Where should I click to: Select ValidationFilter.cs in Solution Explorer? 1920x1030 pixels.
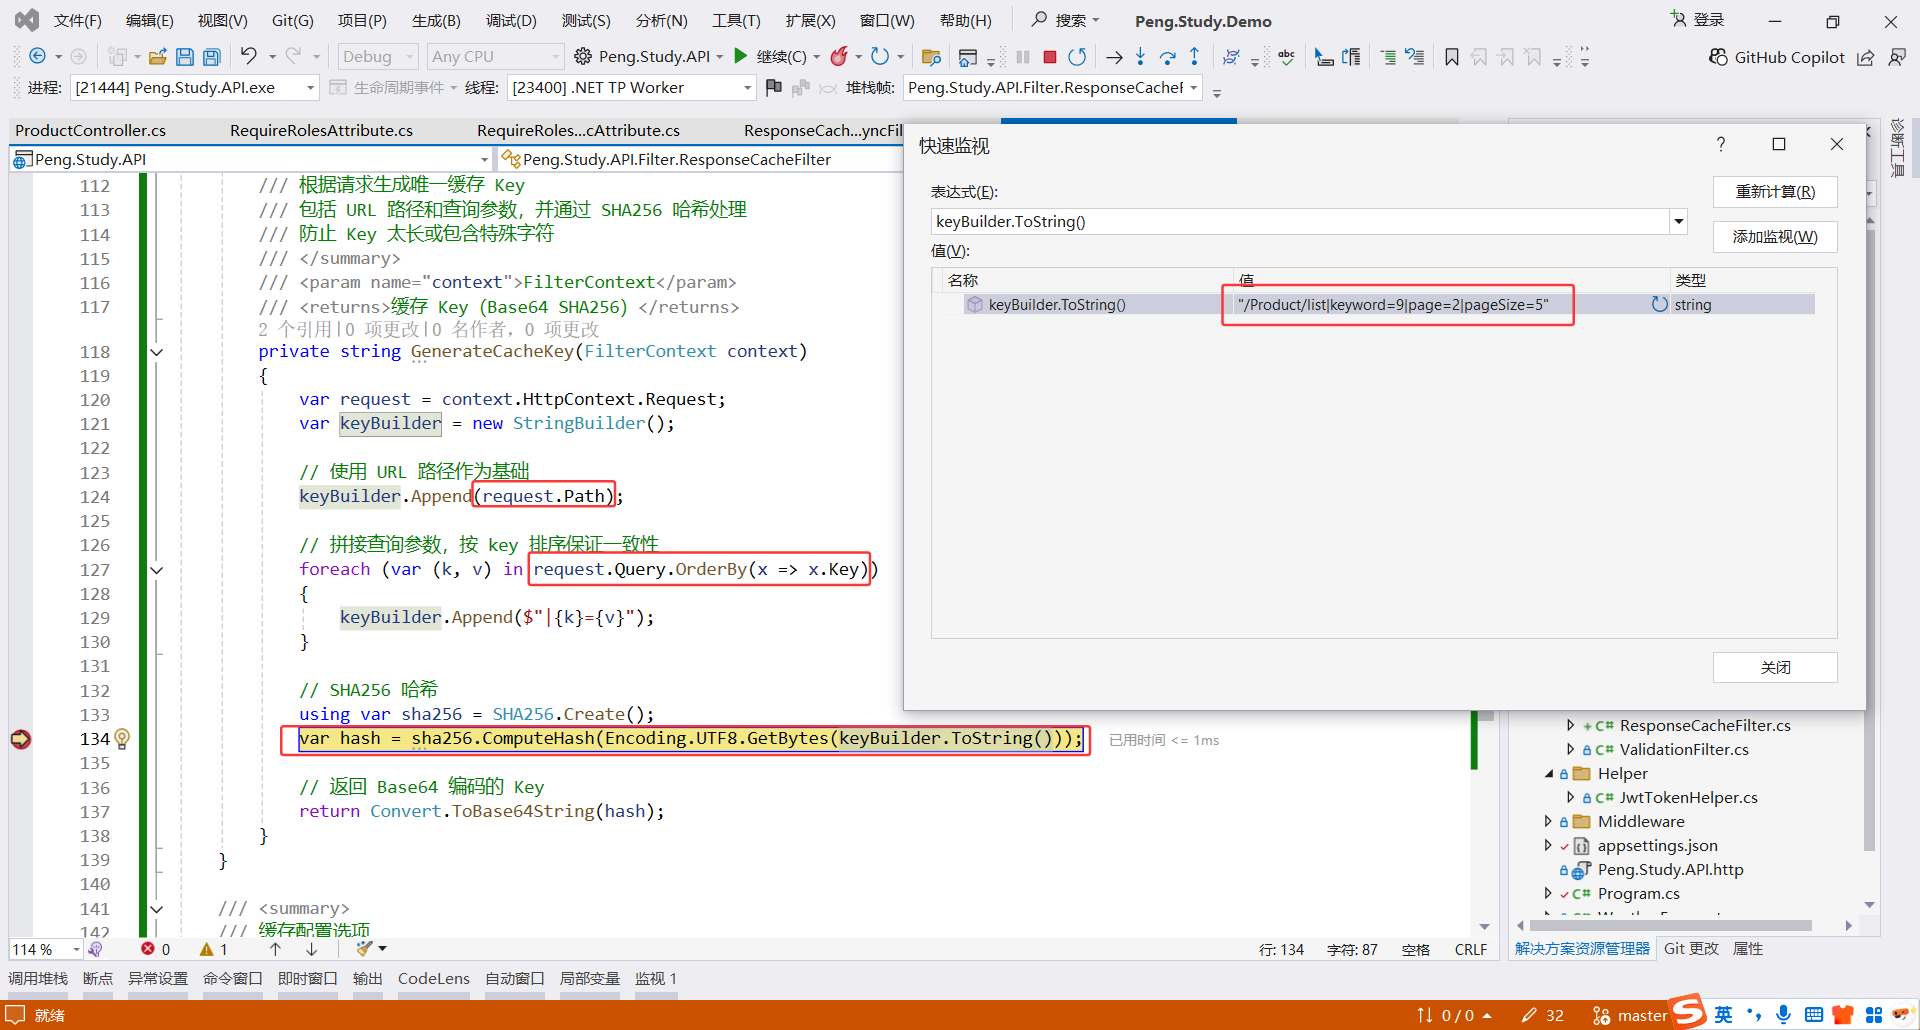point(1684,749)
